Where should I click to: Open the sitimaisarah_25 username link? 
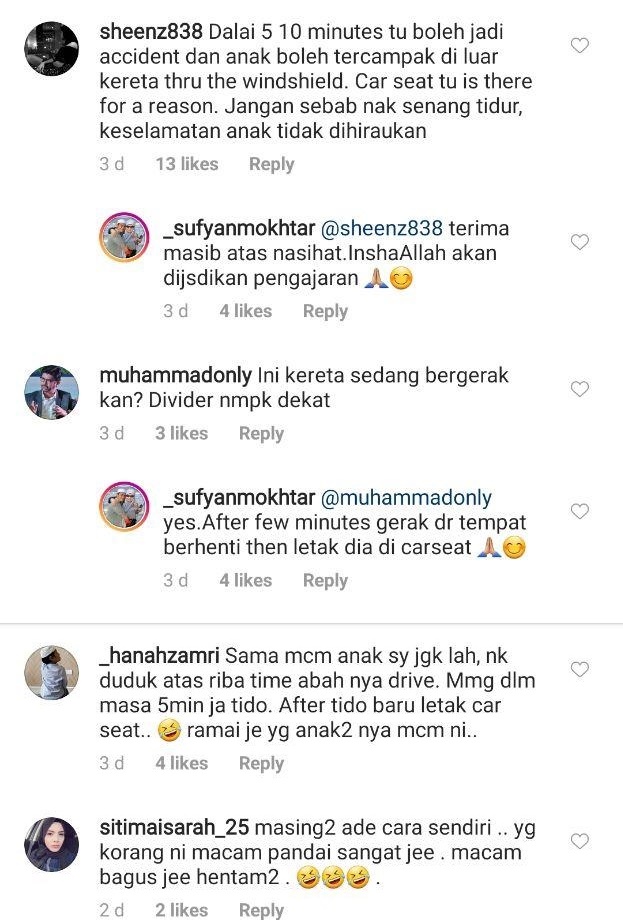click(x=174, y=827)
